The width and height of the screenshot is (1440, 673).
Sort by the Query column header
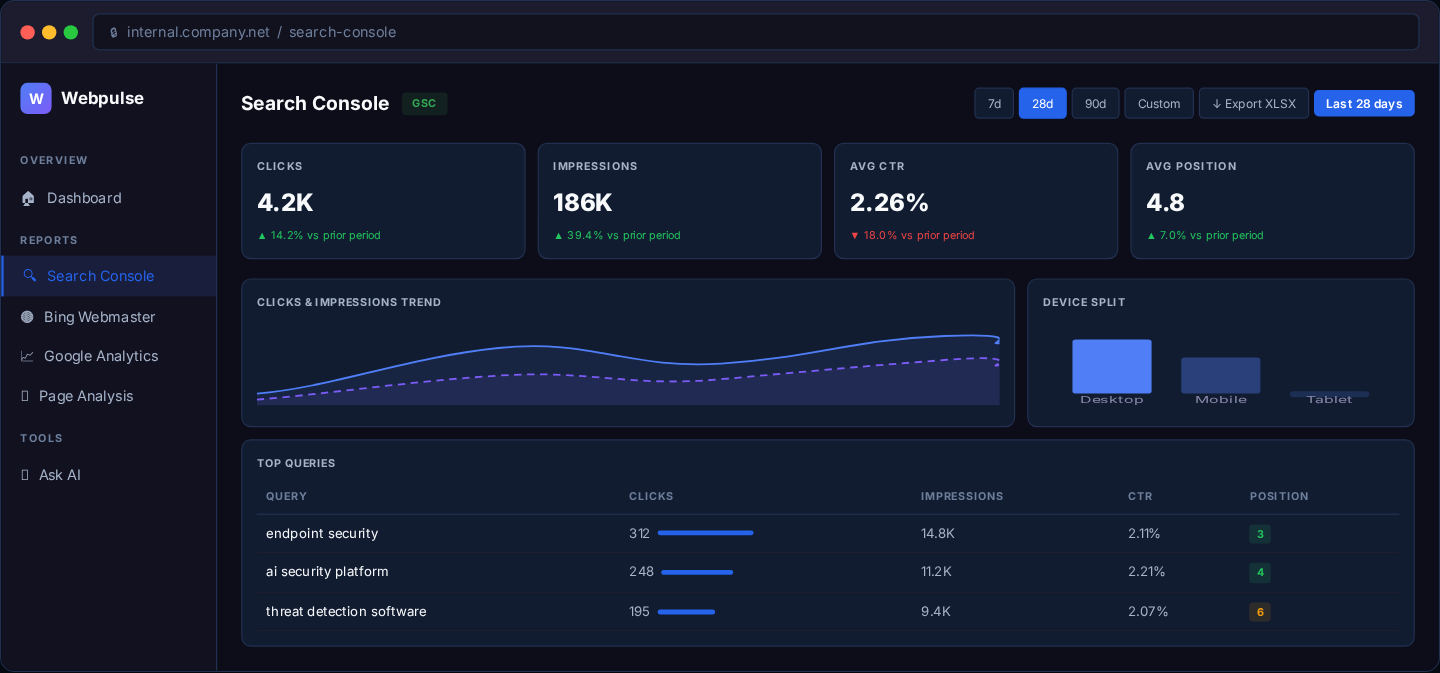(286, 496)
